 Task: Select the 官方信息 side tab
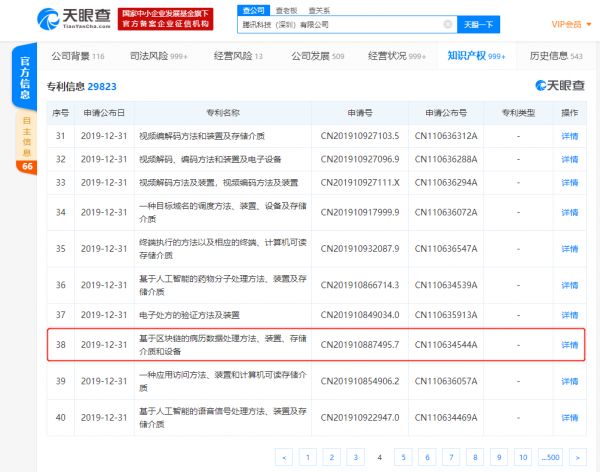(27, 75)
